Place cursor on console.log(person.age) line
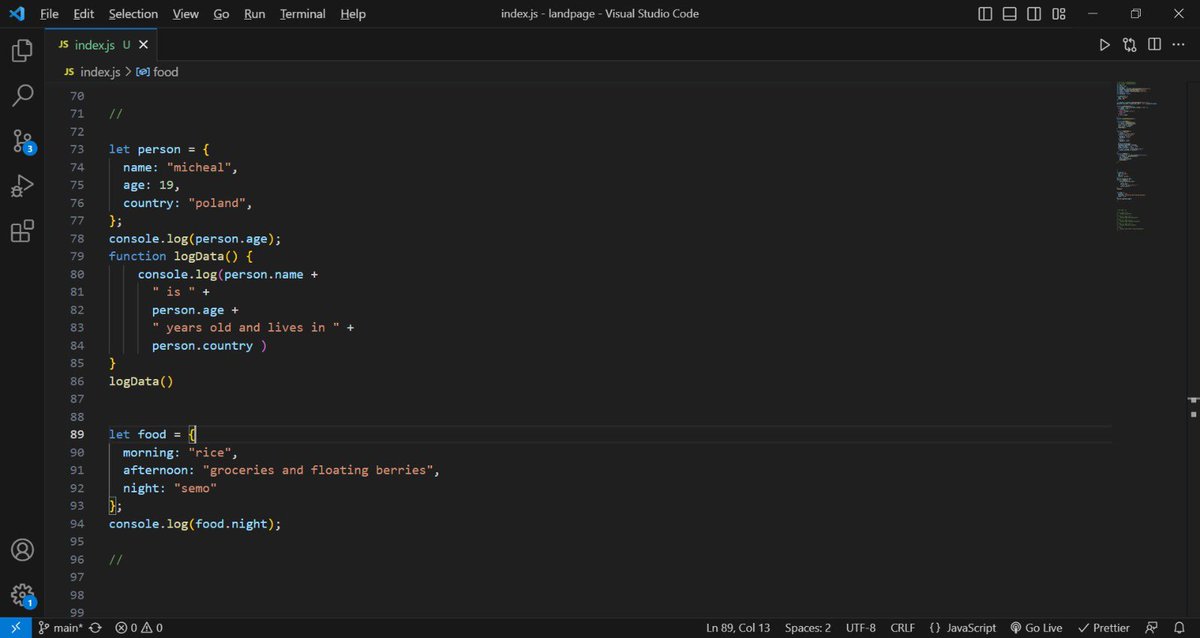1200x638 pixels. (195, 239)
